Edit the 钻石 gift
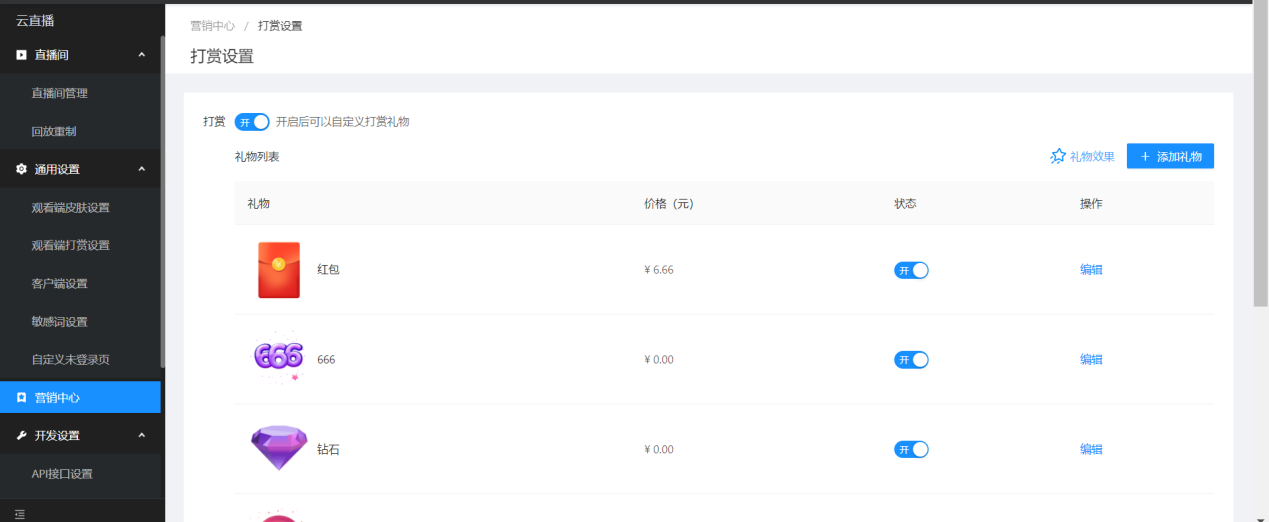This screenshot has height=522, width=1269. (1091, 449)
